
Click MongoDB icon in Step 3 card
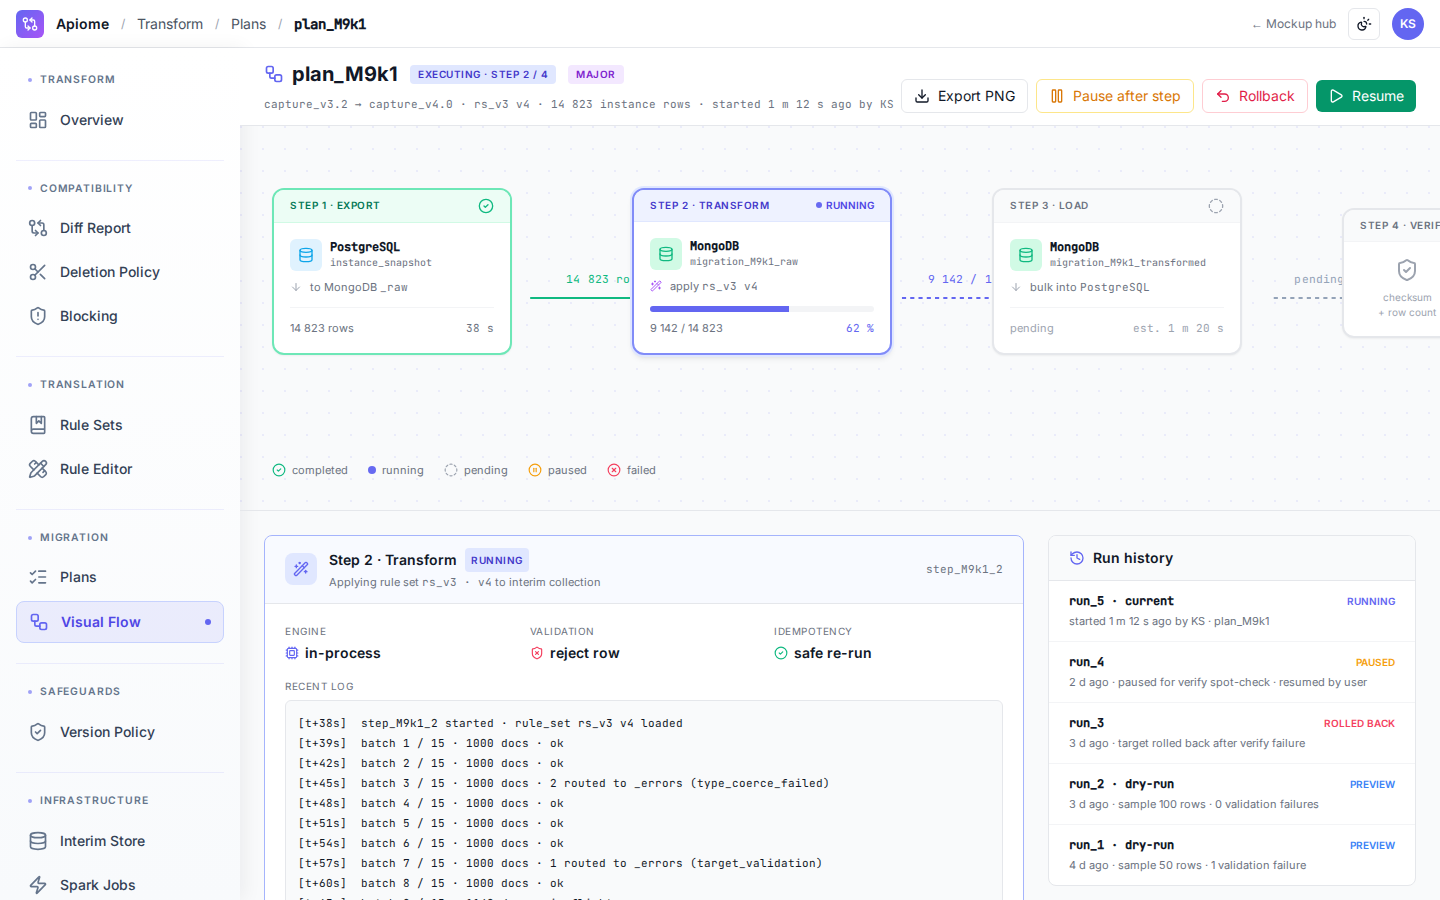coord(1026,255)
